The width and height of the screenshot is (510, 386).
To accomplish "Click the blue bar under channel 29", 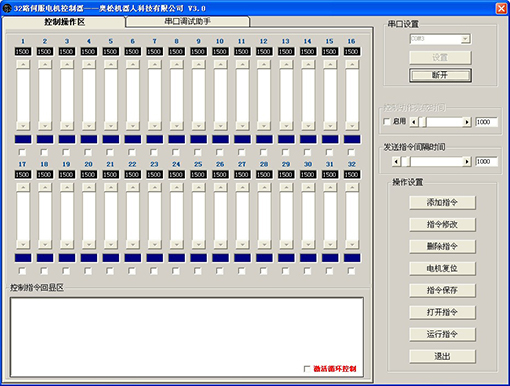I will [x=286, y=258].
